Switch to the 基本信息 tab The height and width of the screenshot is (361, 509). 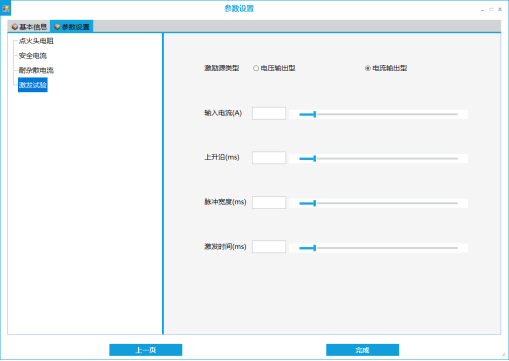pos(29,27)
